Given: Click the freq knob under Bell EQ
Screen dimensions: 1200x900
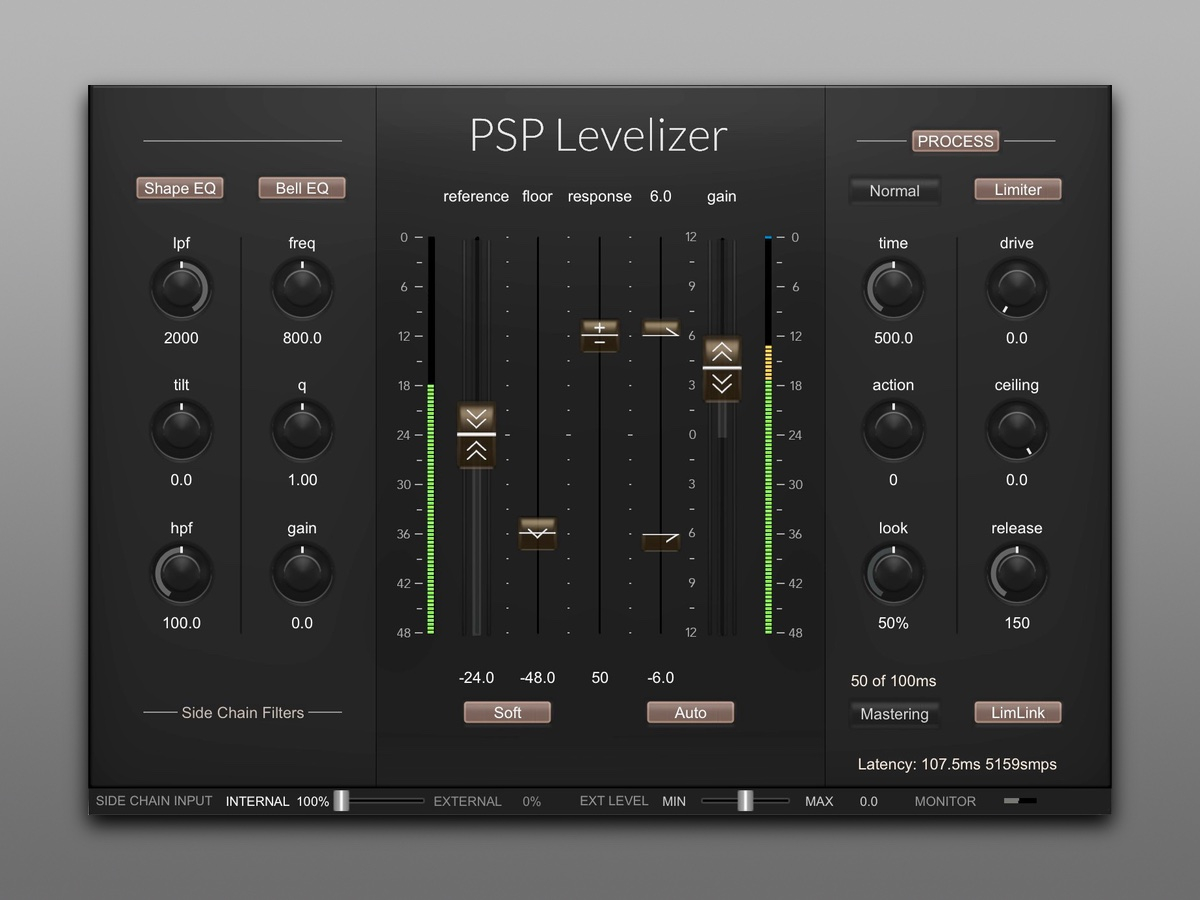Looking at the screenshot, I should [x=302, y=288].
